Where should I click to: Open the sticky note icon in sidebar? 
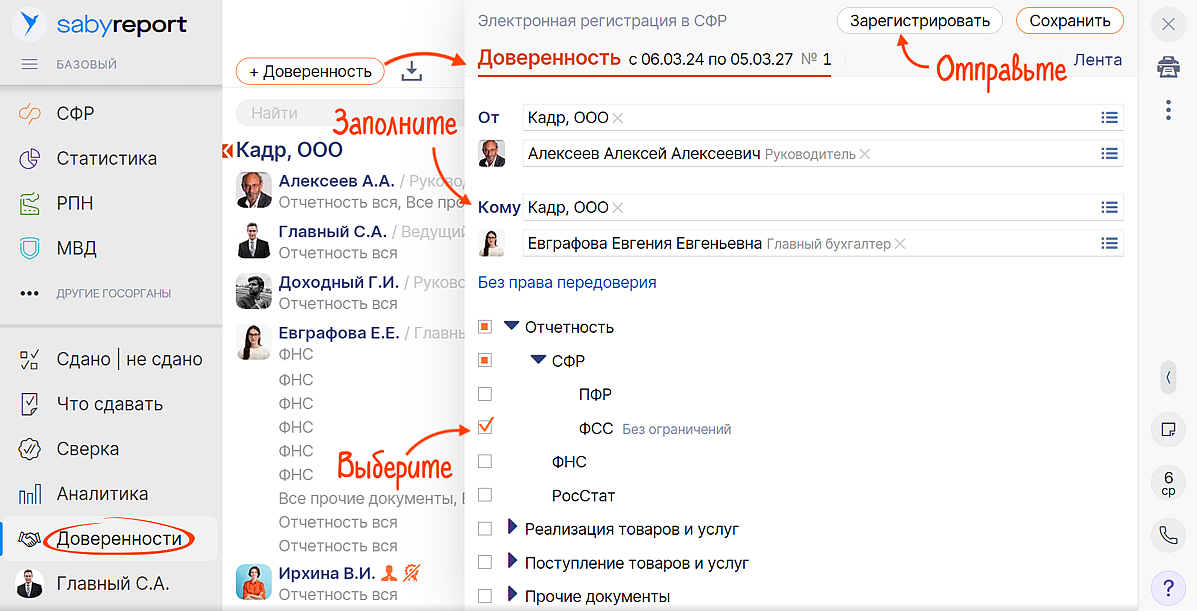pyautogui.click(x=1168, y=429)
